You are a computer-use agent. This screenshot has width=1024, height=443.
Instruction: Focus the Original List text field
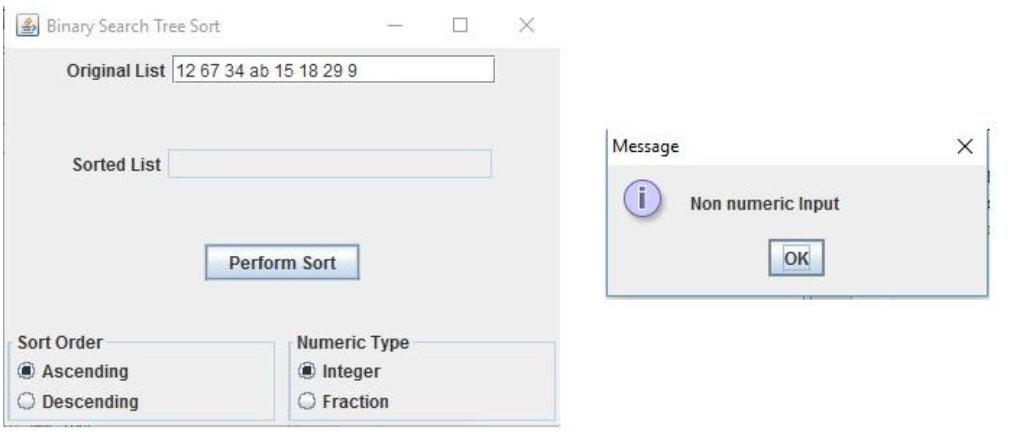(333, 69)
